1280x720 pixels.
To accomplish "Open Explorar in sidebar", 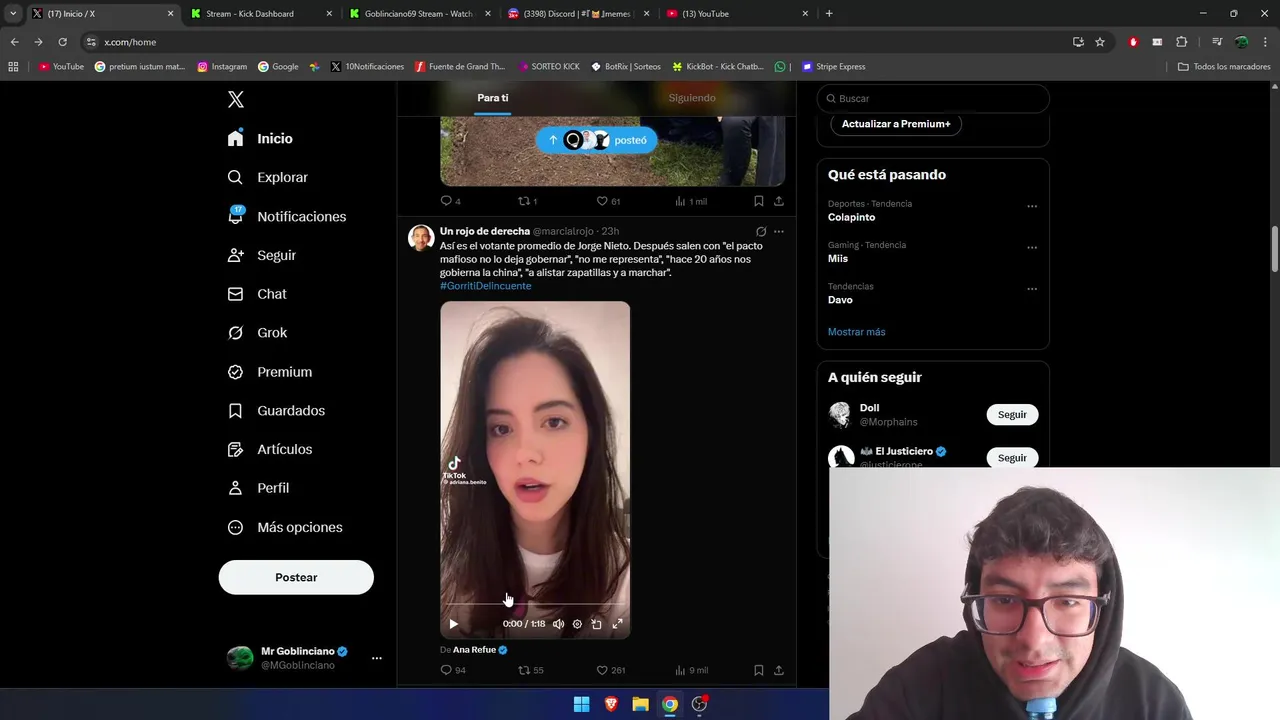I will [x=267, y=177].
